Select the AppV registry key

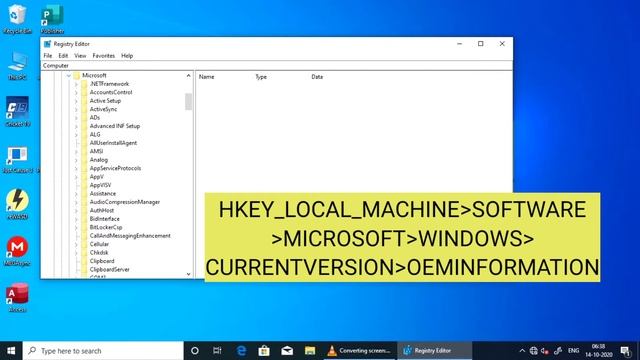96,177
